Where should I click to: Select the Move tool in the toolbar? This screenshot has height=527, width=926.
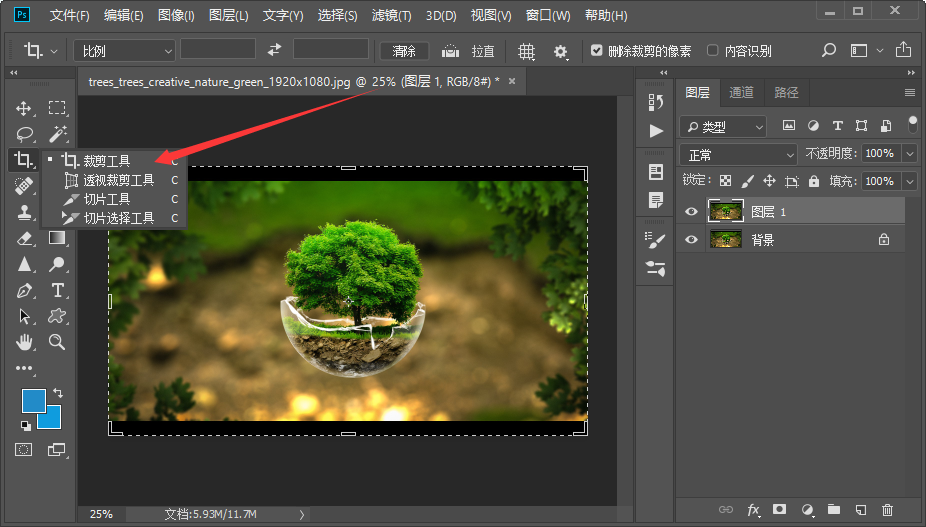coord(24,108)
